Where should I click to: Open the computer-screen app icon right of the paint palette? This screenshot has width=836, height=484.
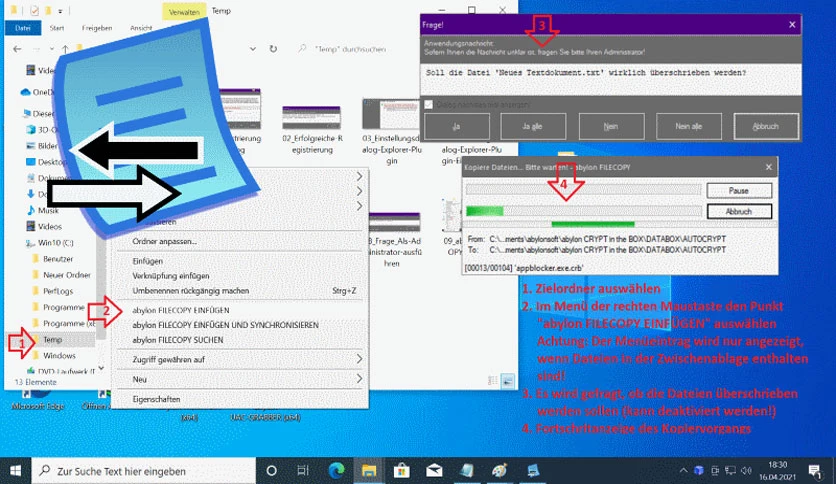(x=533, y=471)
